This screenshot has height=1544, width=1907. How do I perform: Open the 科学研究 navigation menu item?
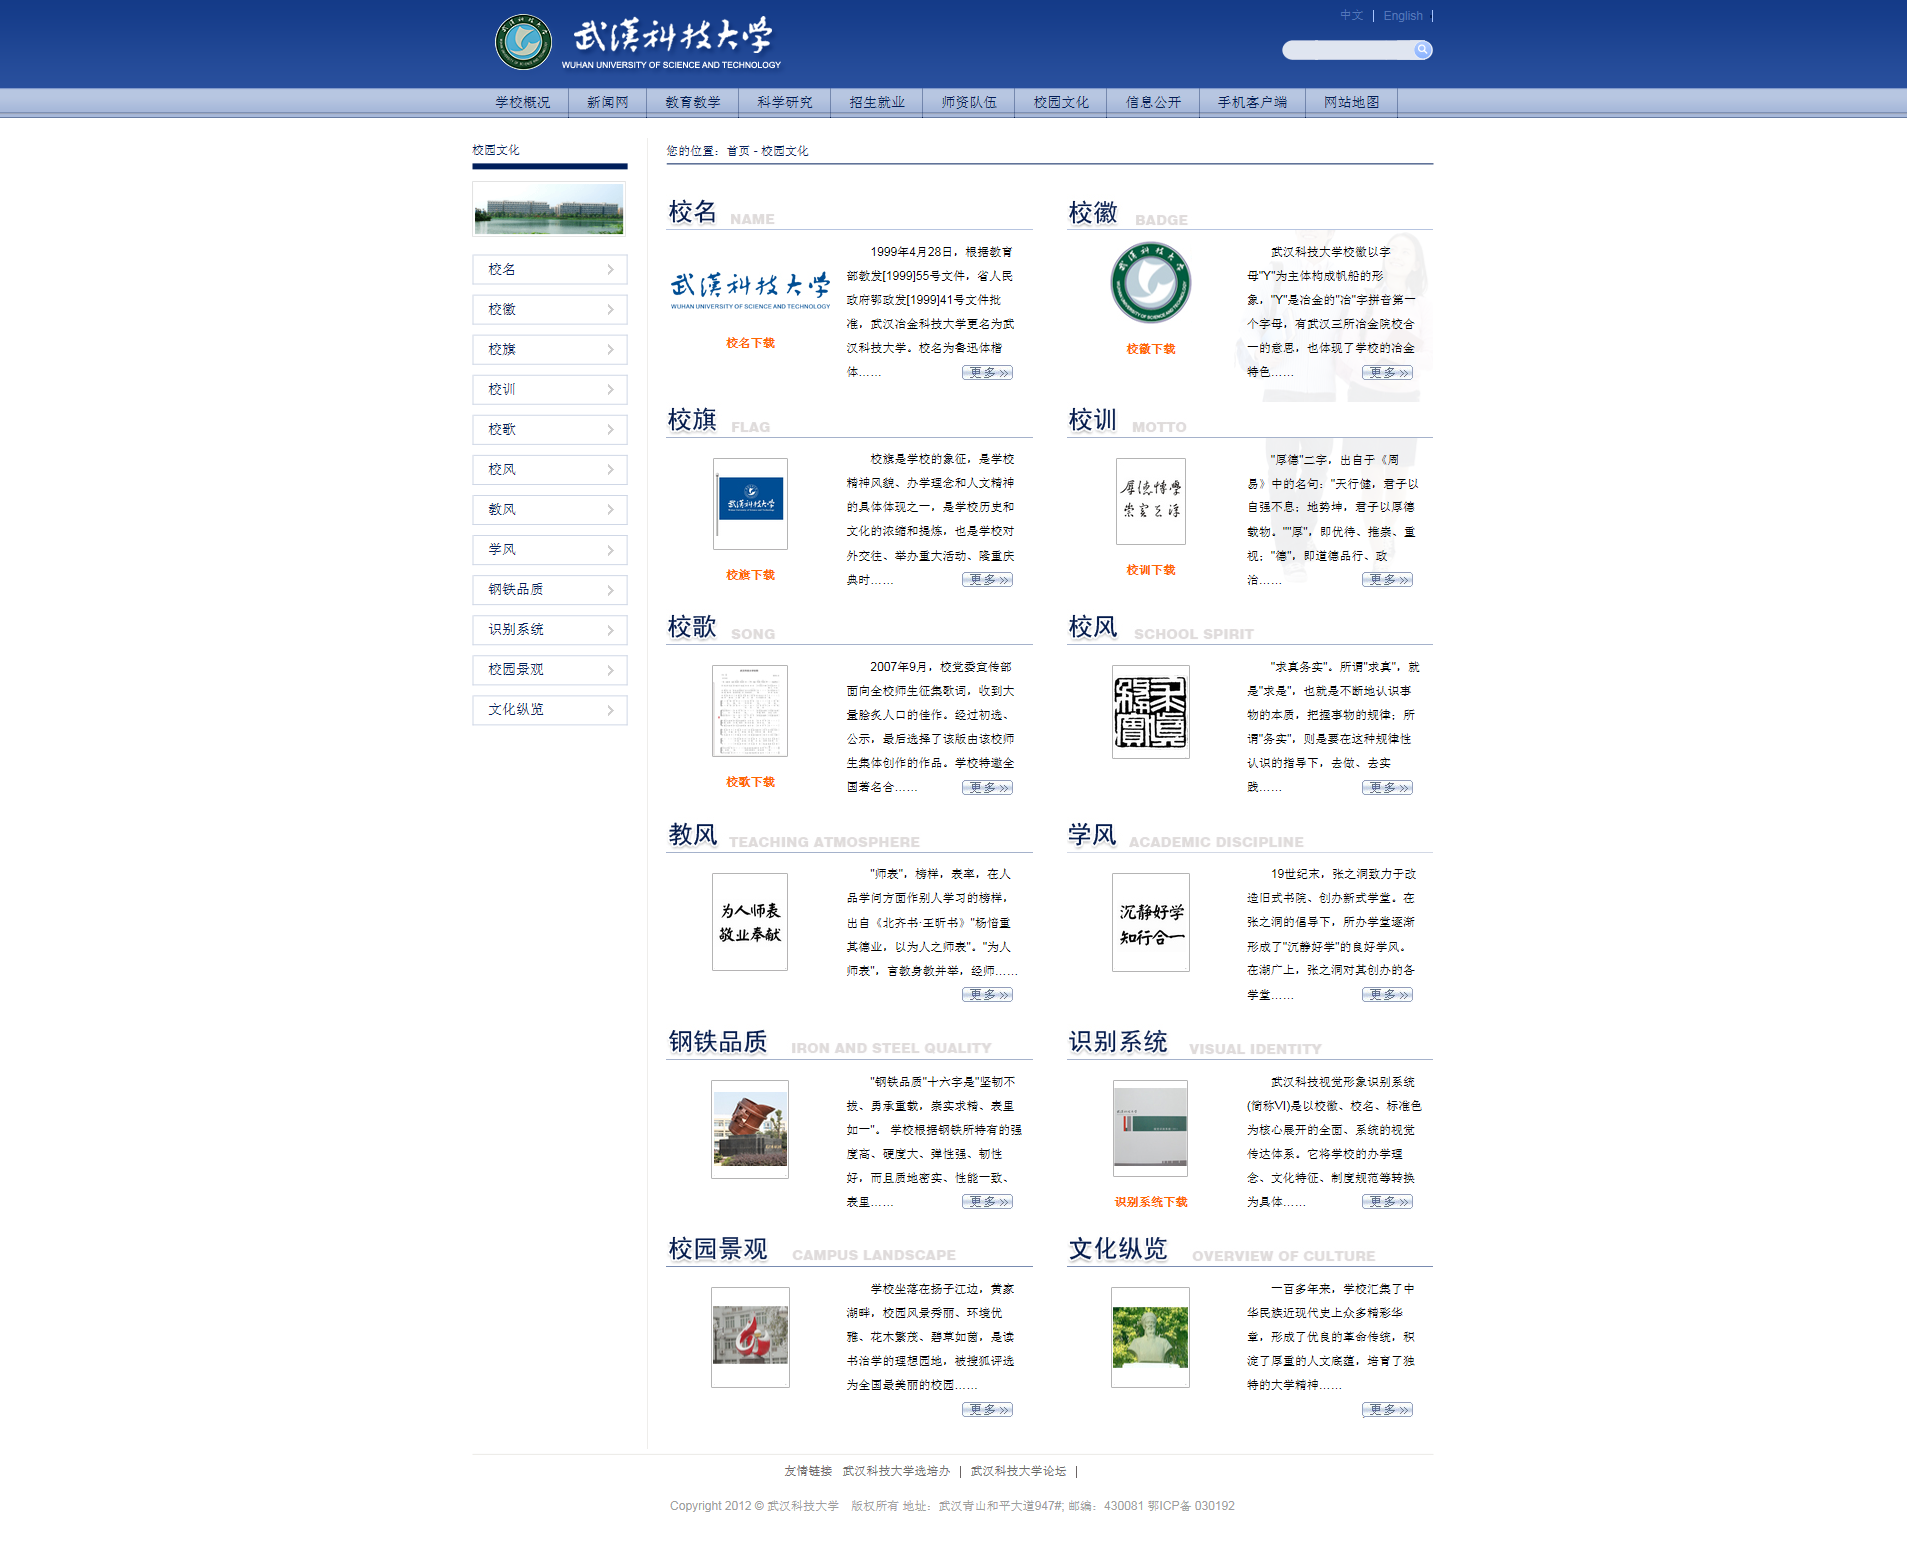point(784,102)
